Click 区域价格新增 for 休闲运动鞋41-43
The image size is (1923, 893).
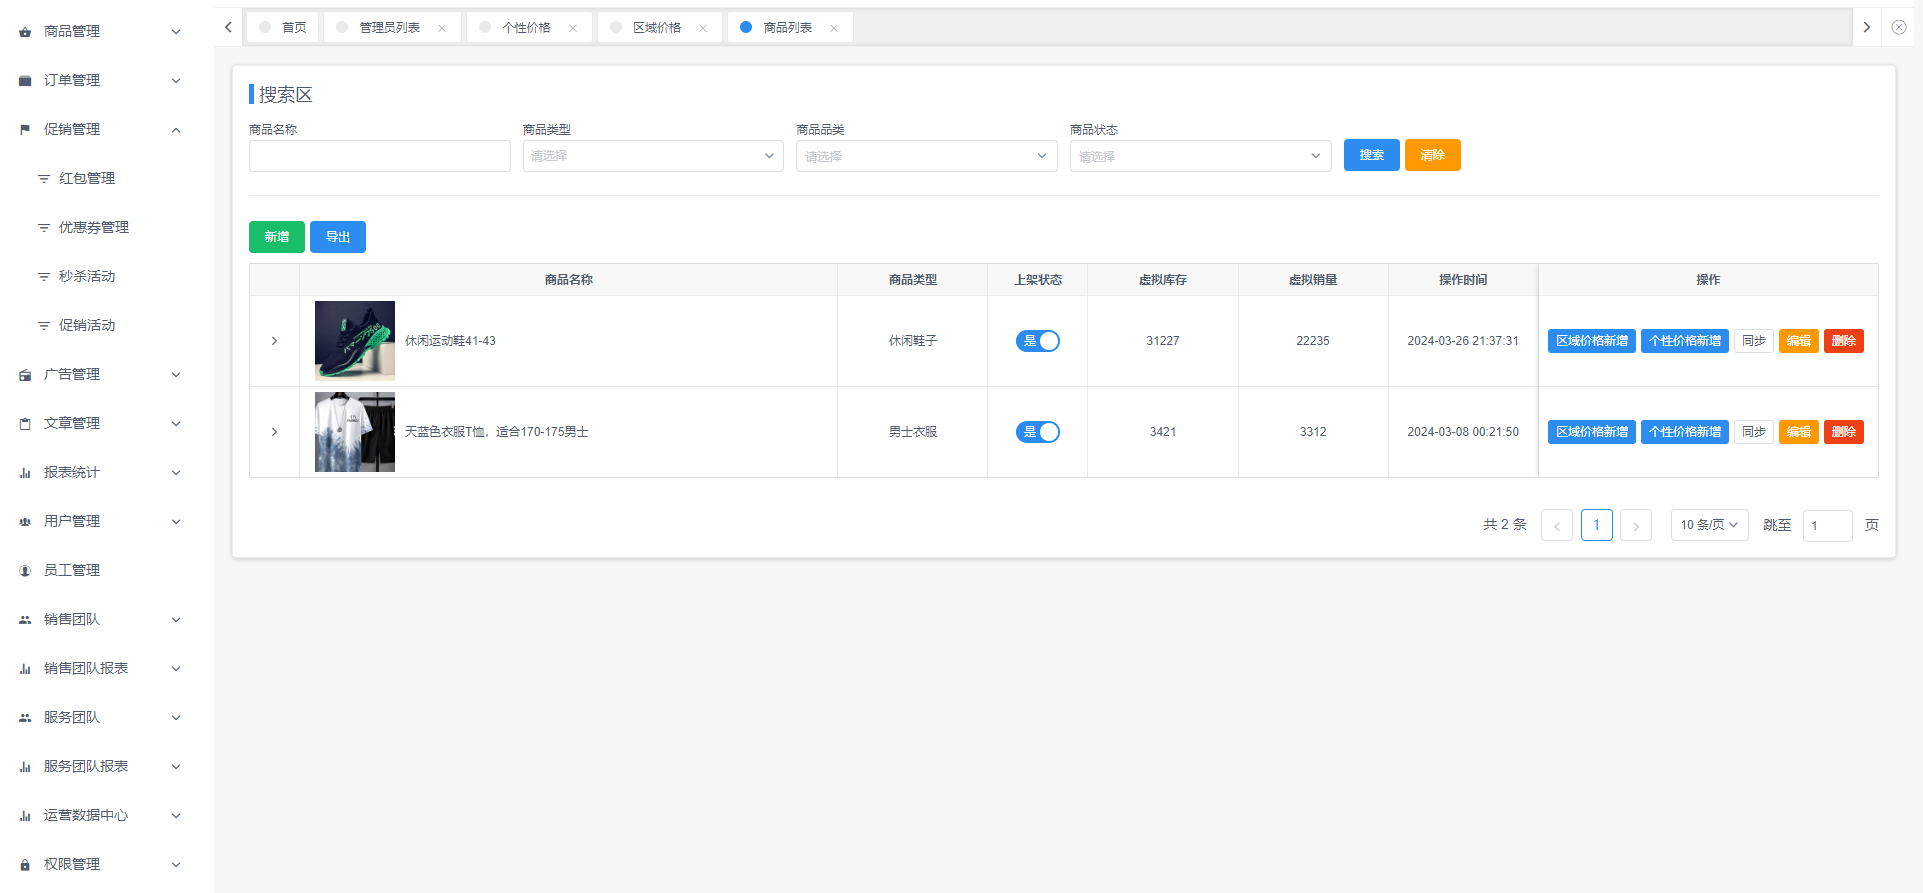1592,341
